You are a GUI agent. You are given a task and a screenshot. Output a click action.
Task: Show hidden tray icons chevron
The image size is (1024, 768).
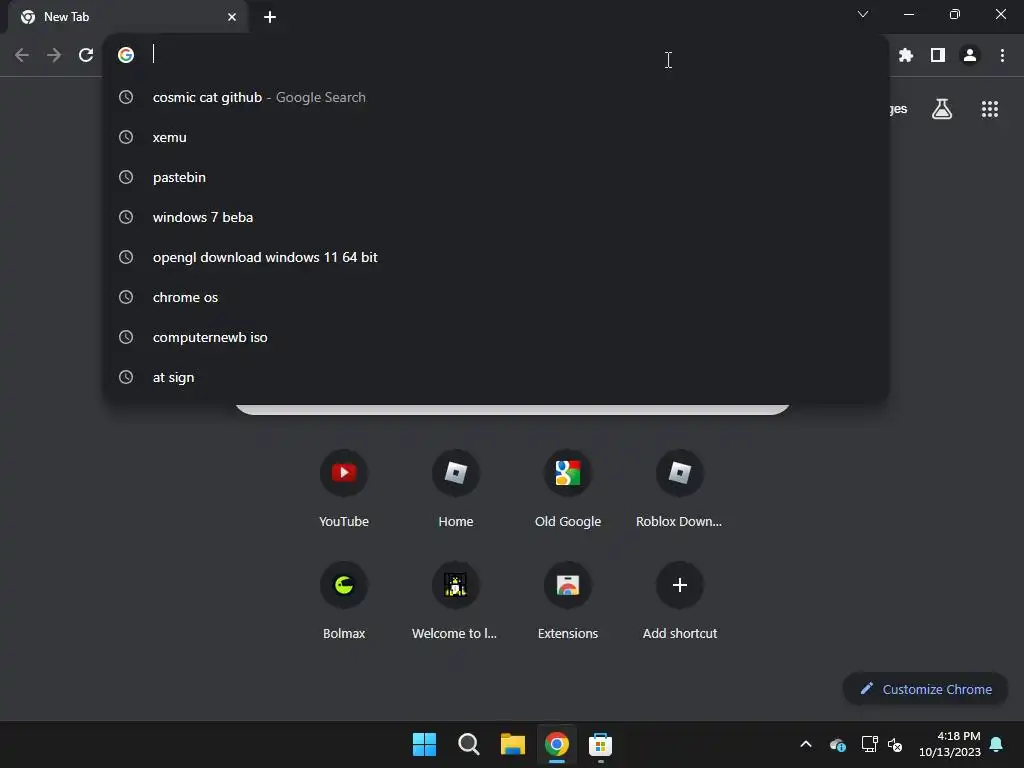pyautogui.click(x=806, y=744)
